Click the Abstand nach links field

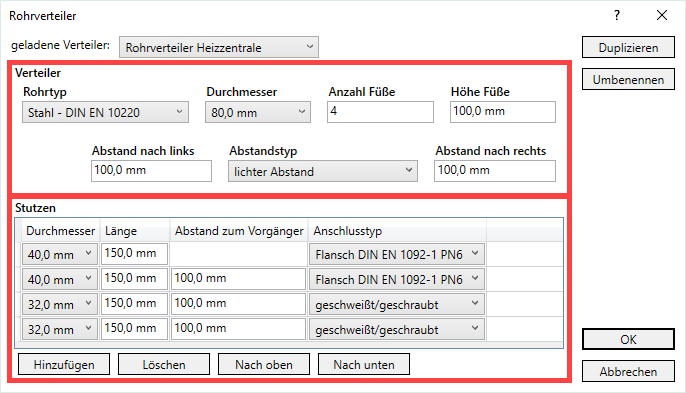click(151, 171)
